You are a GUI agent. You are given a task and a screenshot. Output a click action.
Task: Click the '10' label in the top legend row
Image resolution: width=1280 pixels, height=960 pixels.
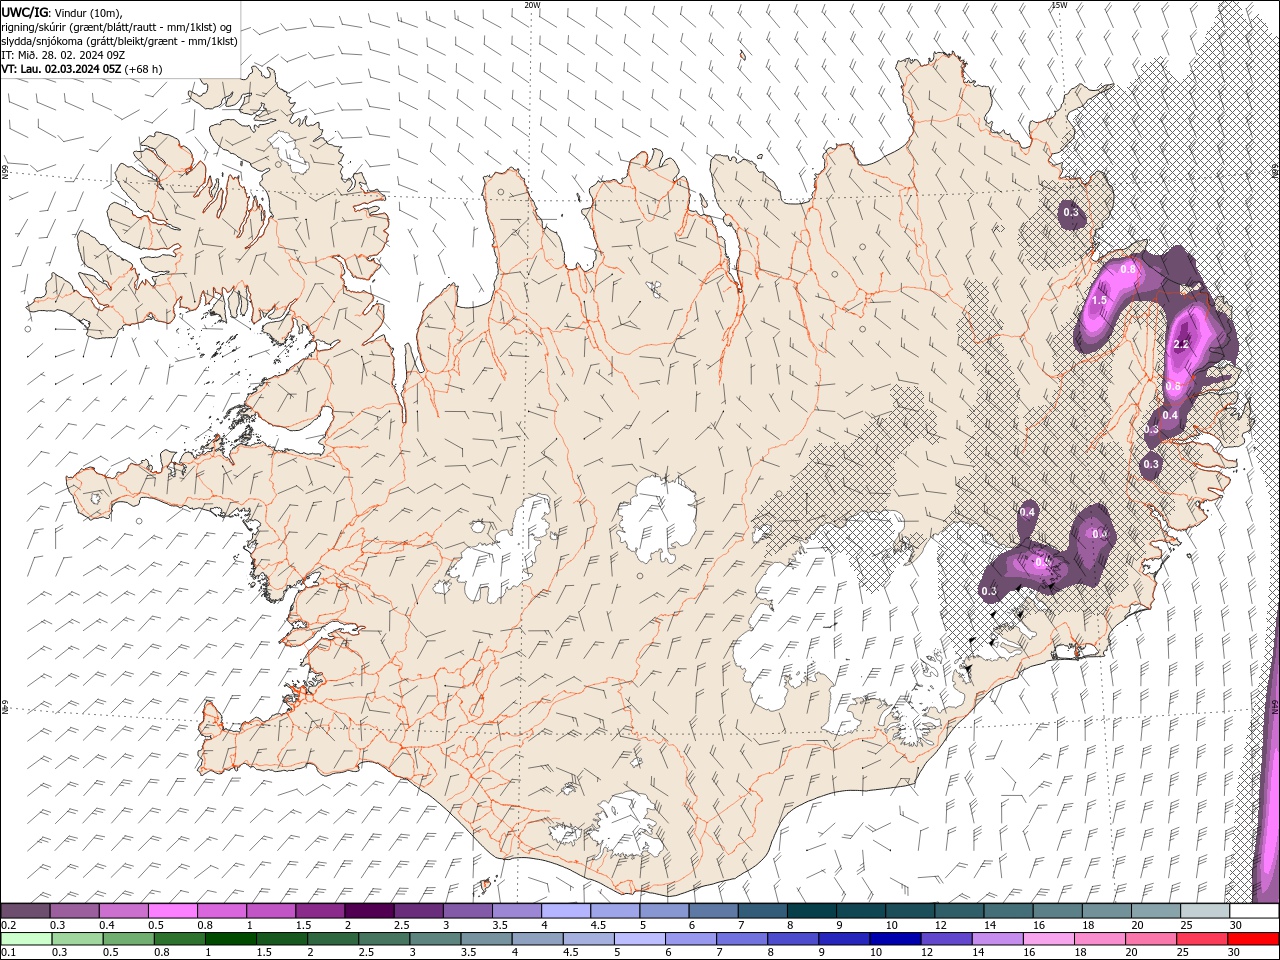pos(891,925)
